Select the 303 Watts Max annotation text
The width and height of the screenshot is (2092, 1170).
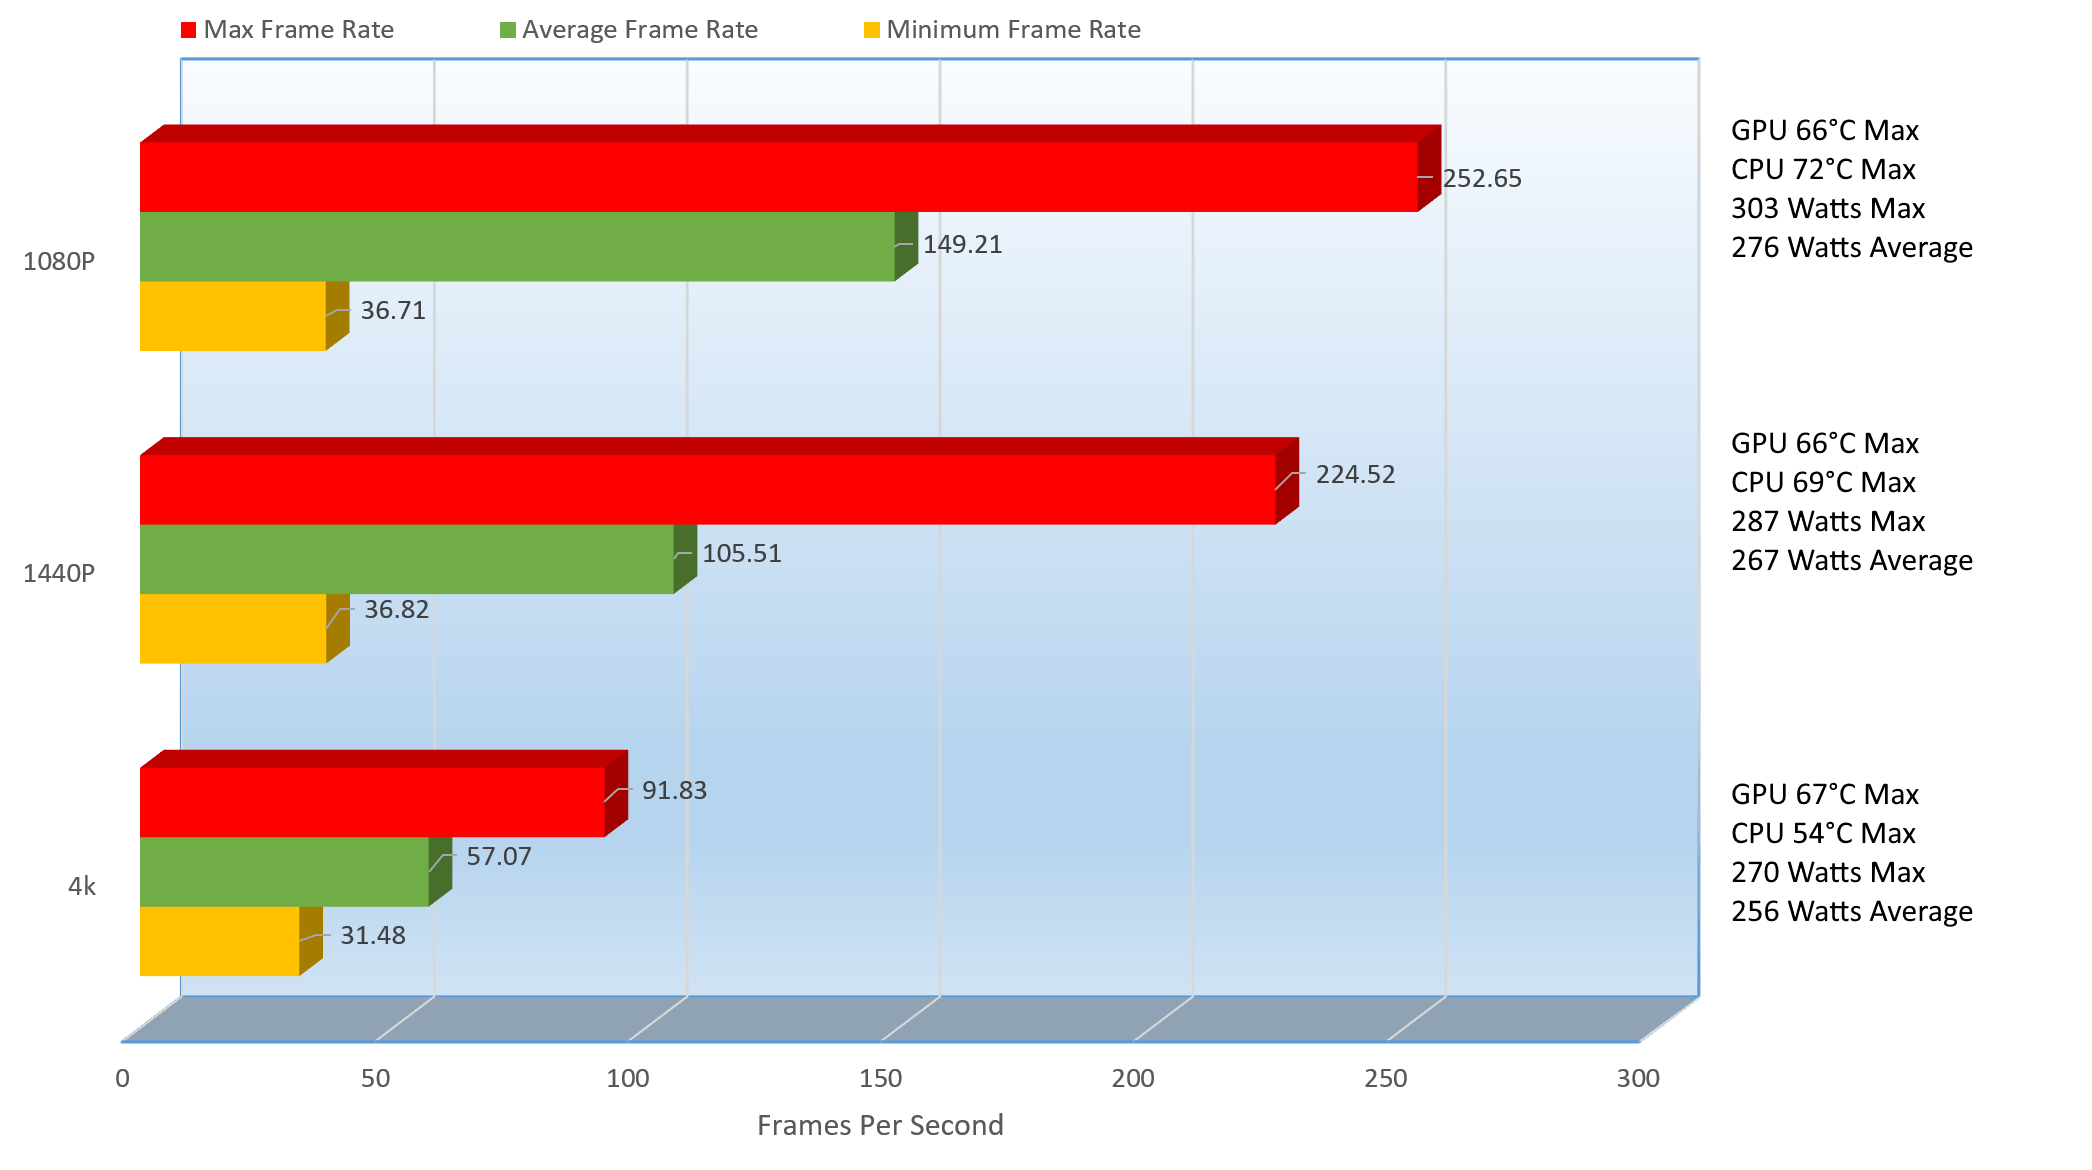pos(1827,209)
